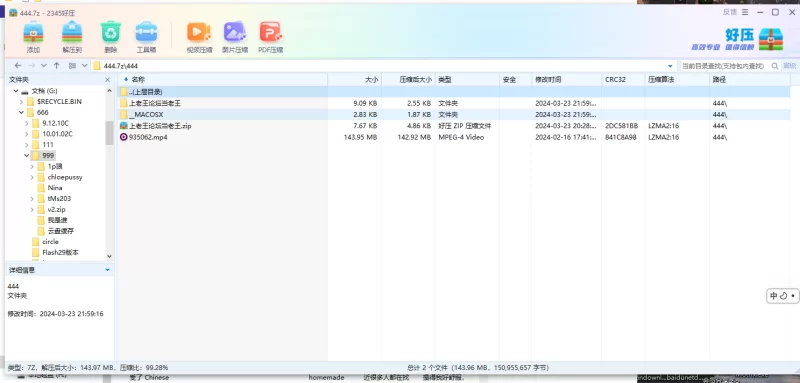Collapse the 666 folder node
Viewport: 800px width, 383px height.
[x=21, y=113]
